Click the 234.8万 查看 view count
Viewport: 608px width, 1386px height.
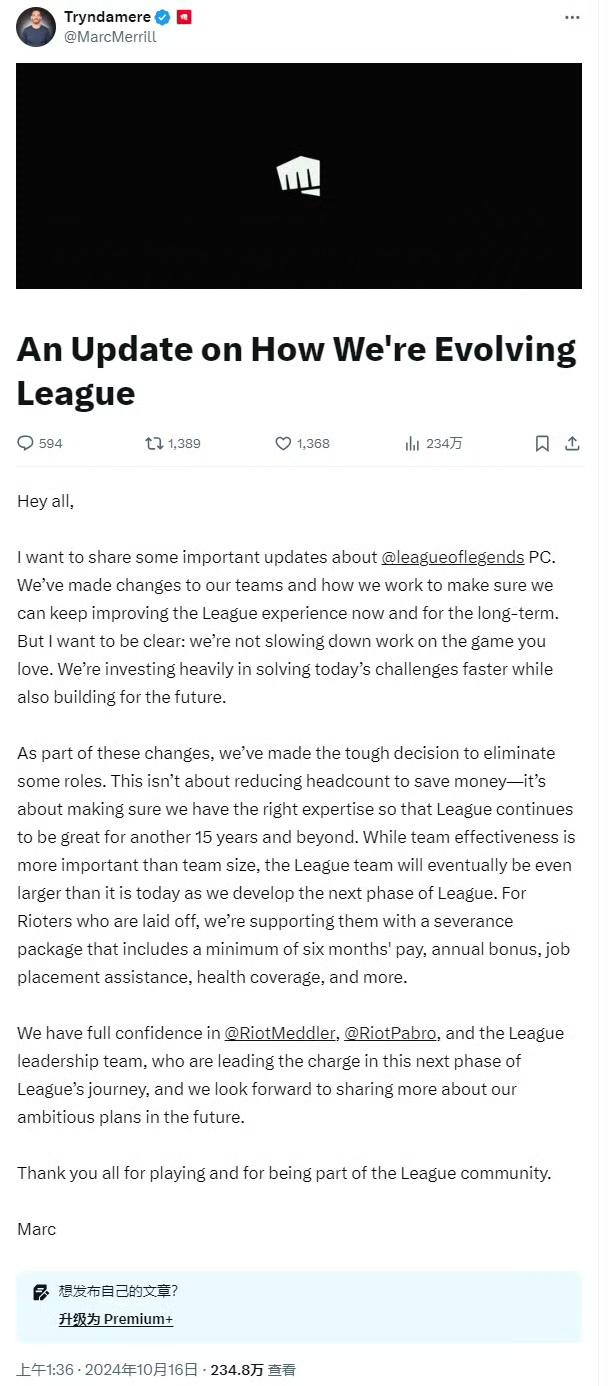tap(252, 1370)
